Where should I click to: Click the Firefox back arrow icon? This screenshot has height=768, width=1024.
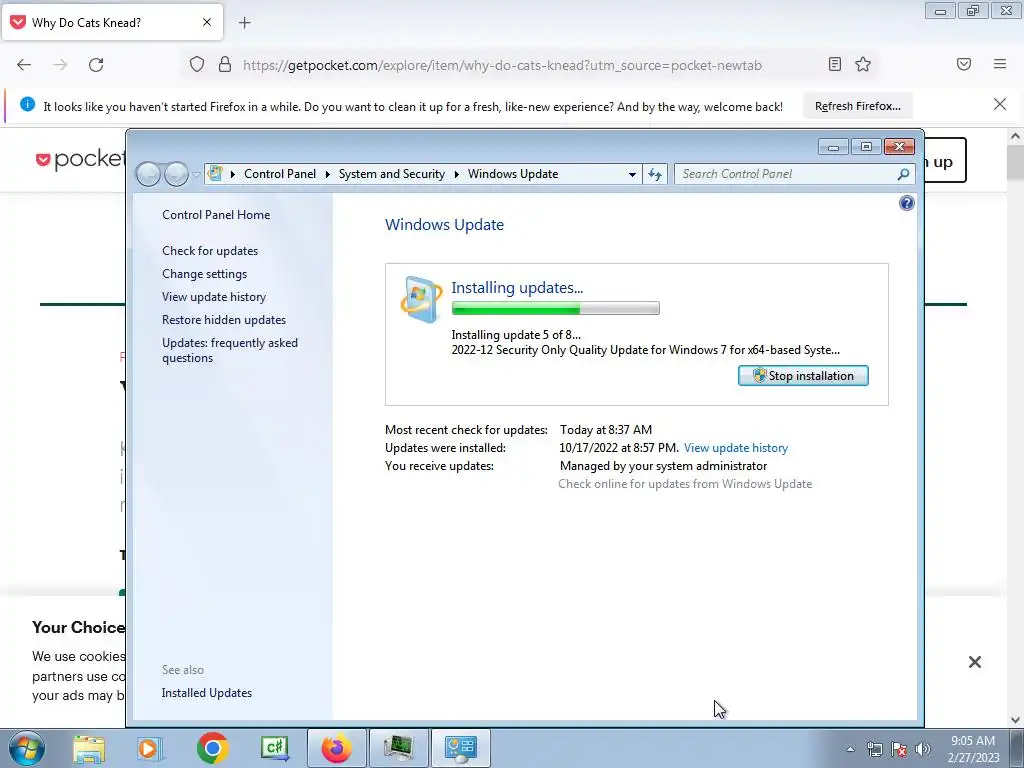point(24,65)
